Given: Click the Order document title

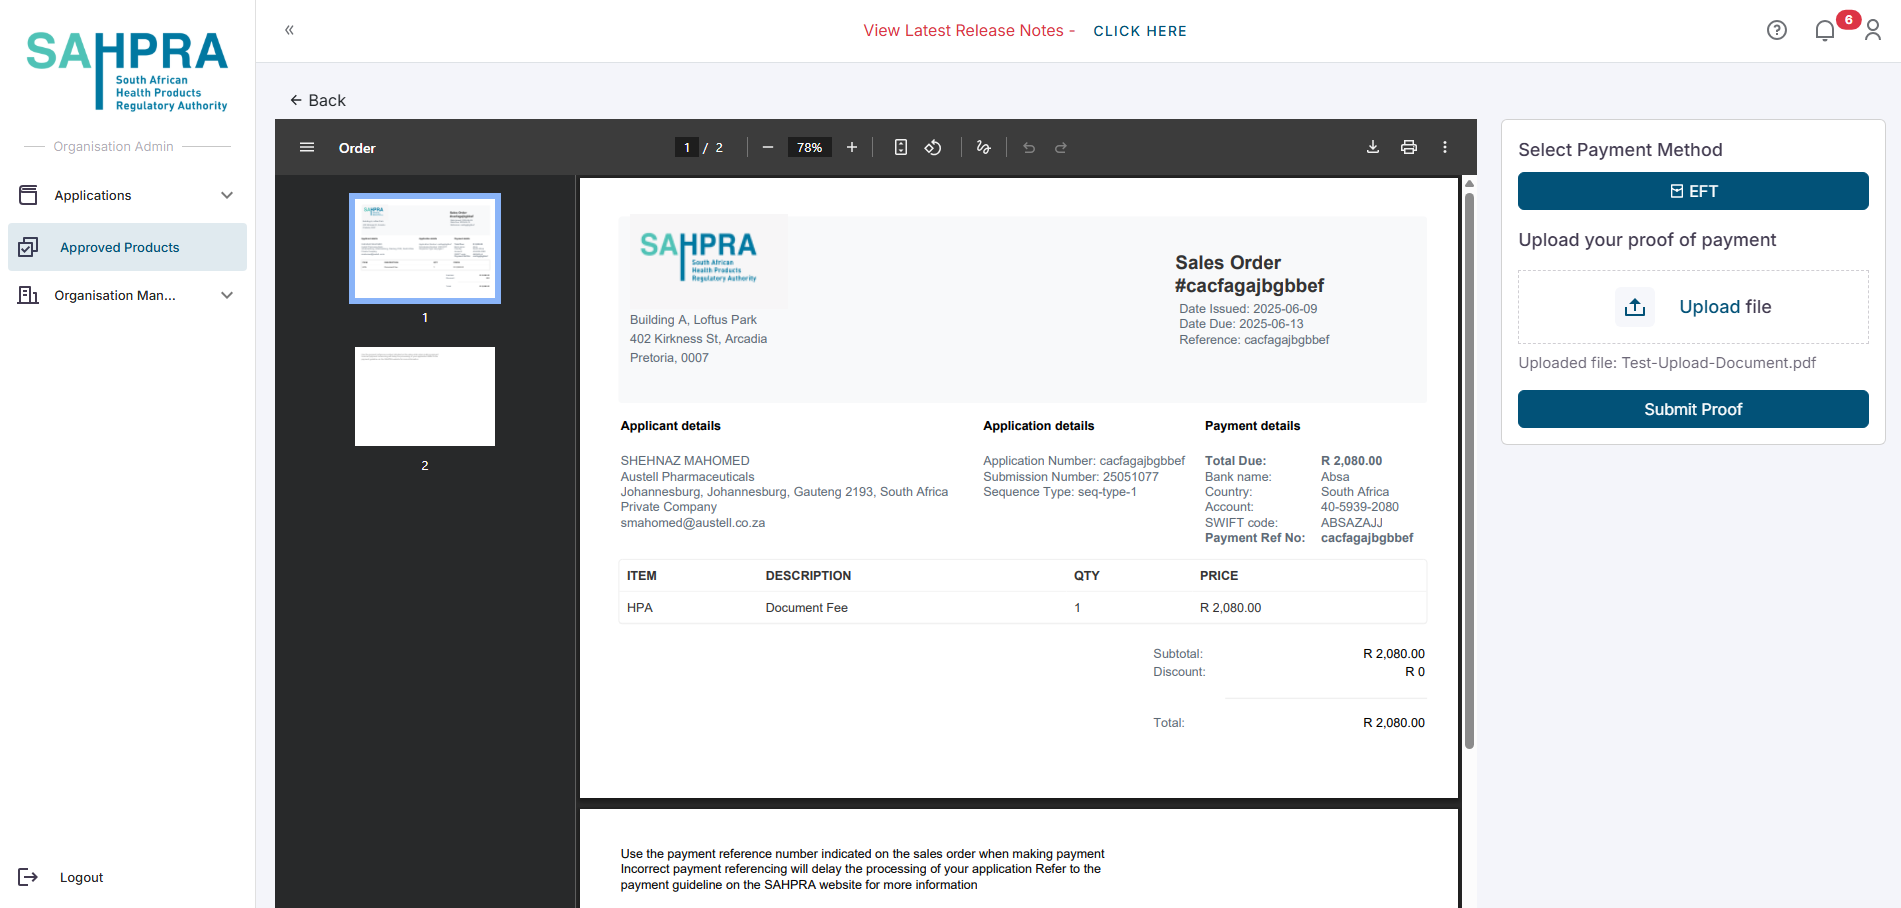Looking at the screenshot, I should 357,148.
